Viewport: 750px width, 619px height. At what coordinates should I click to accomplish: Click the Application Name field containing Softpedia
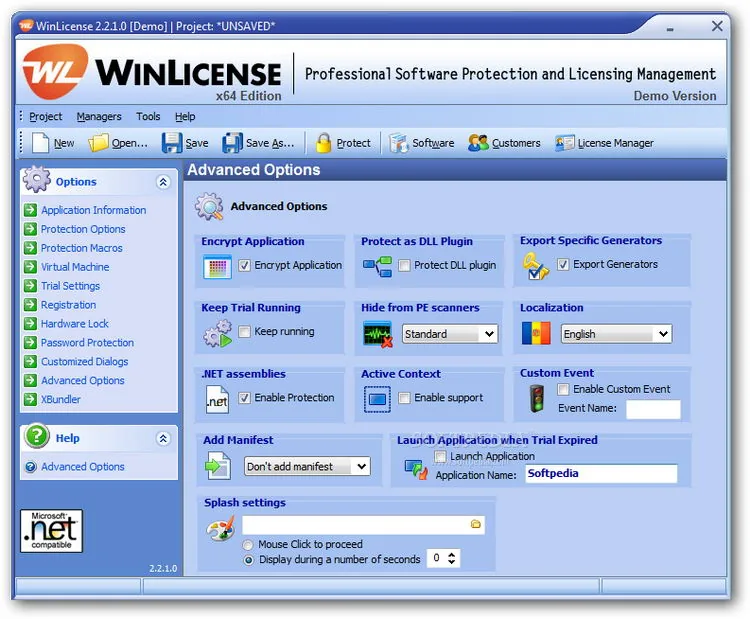point(601,474)
